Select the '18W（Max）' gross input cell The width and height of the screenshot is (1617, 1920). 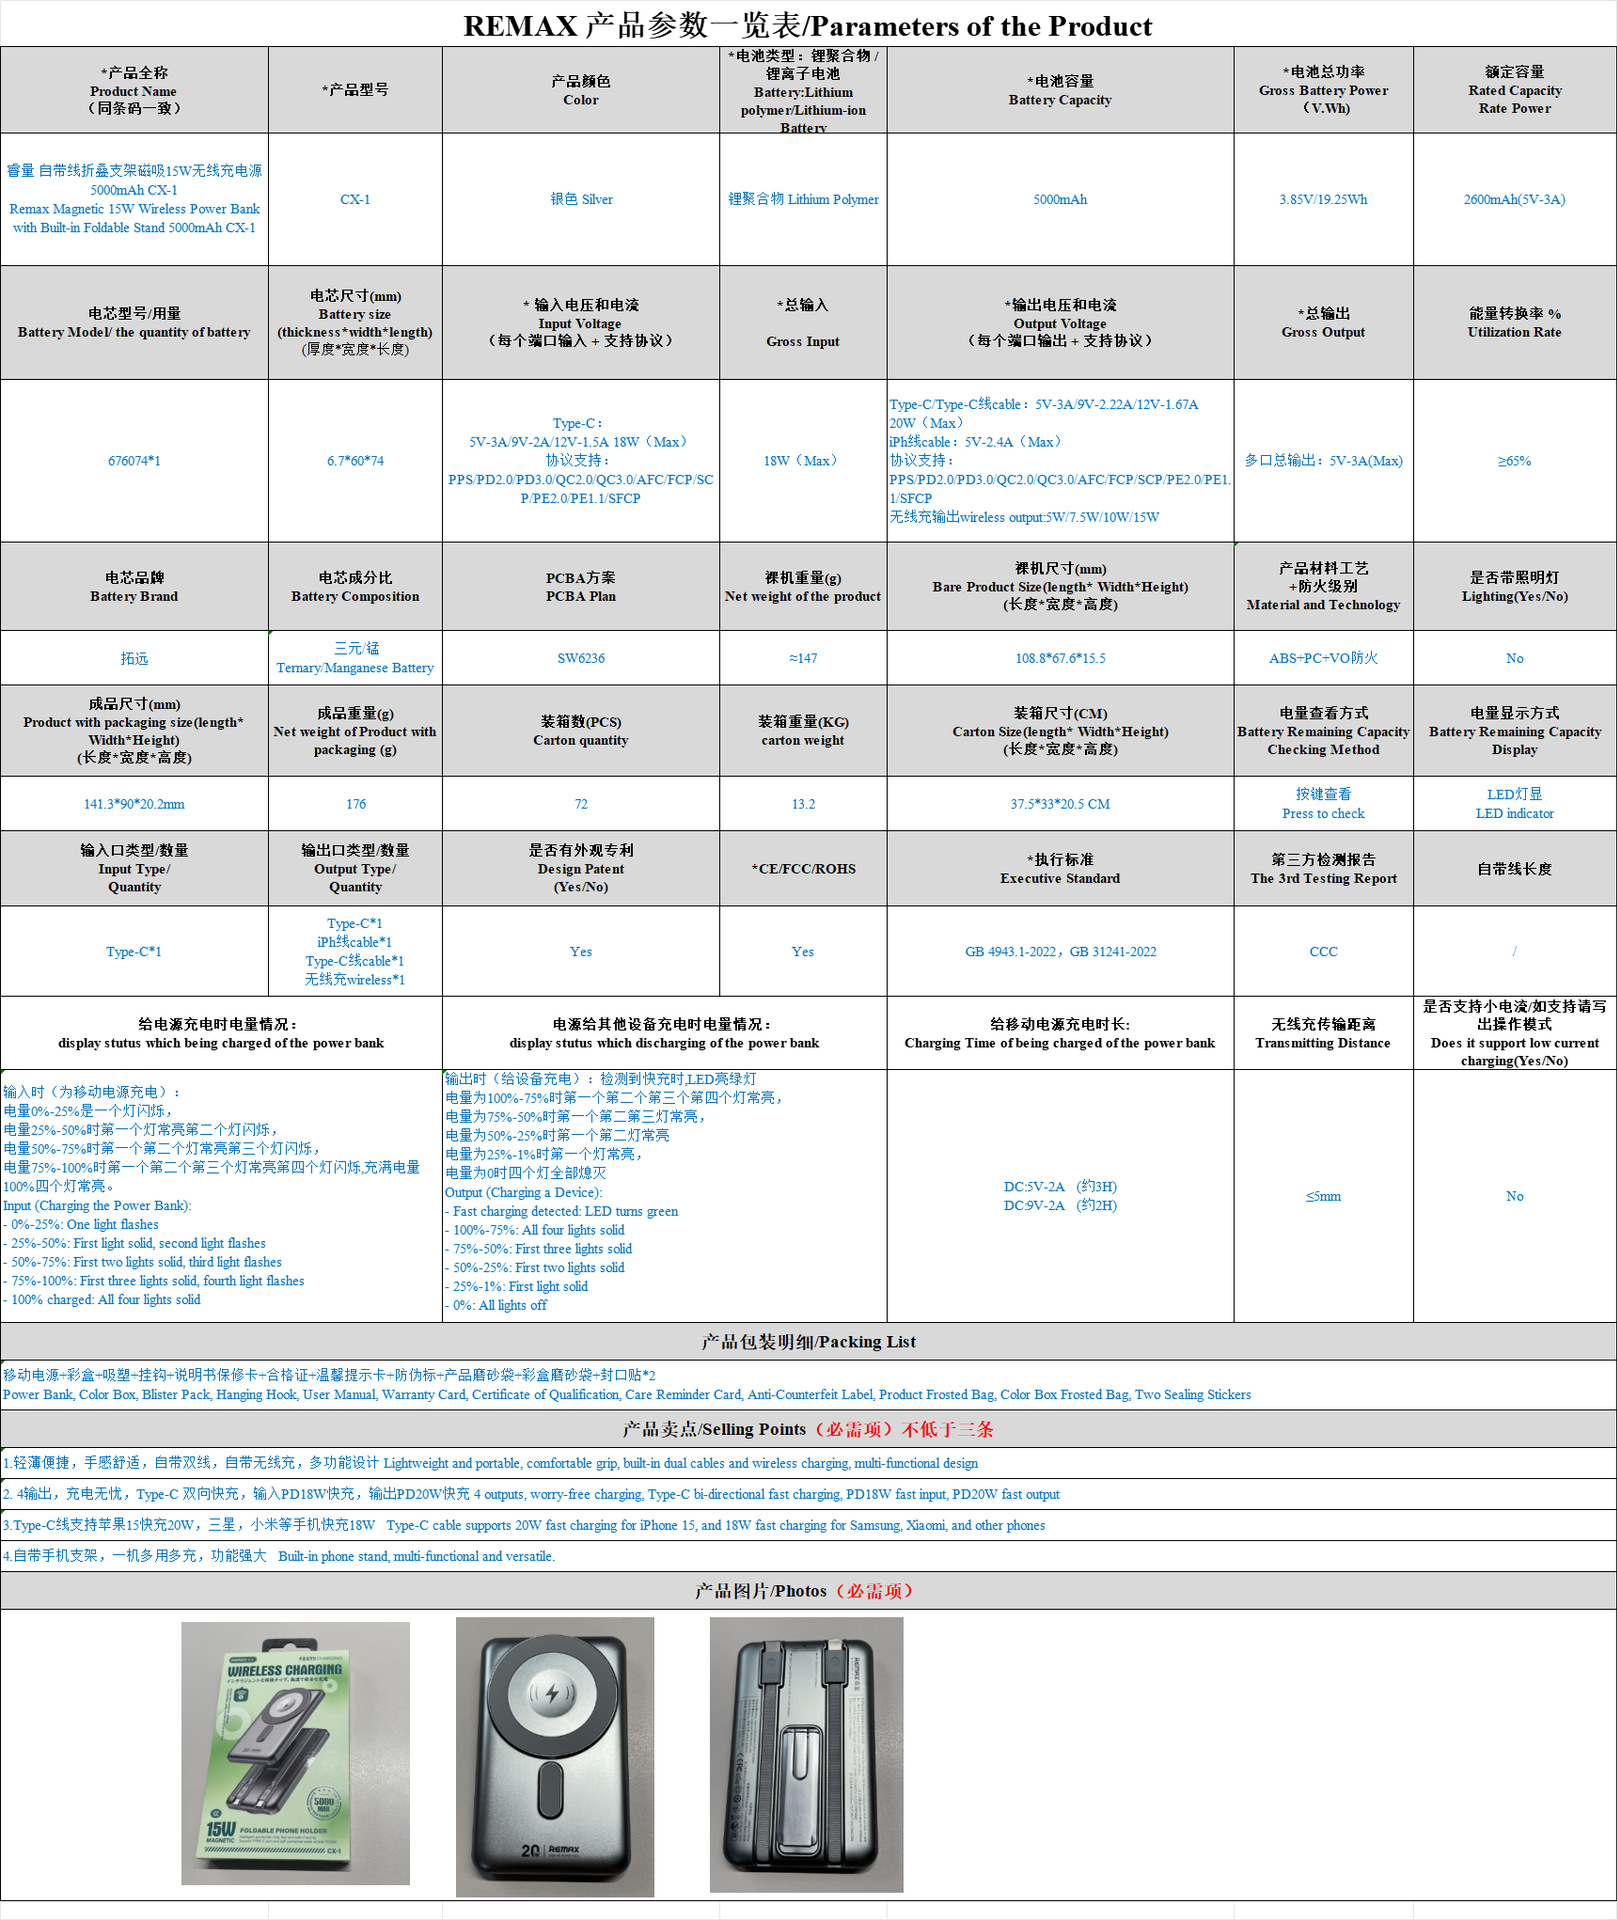point(803,461)
